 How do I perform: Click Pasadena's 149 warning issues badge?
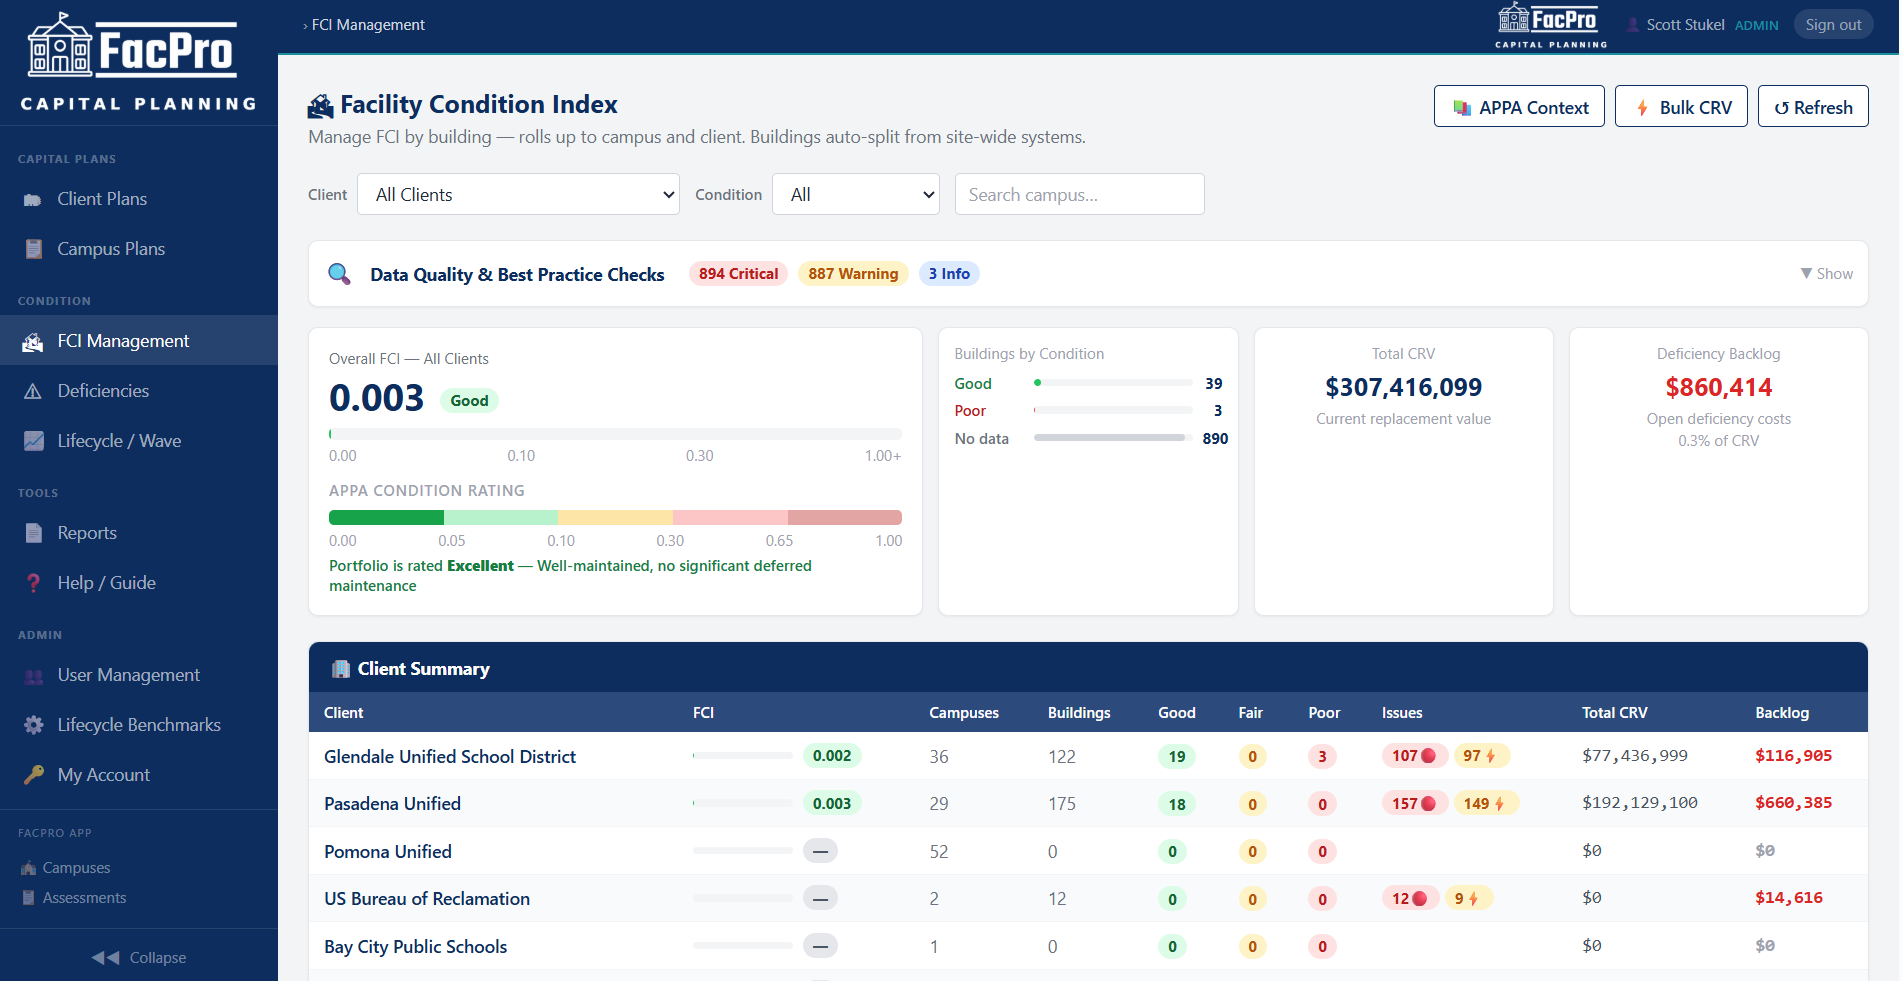pos(1485,803)
